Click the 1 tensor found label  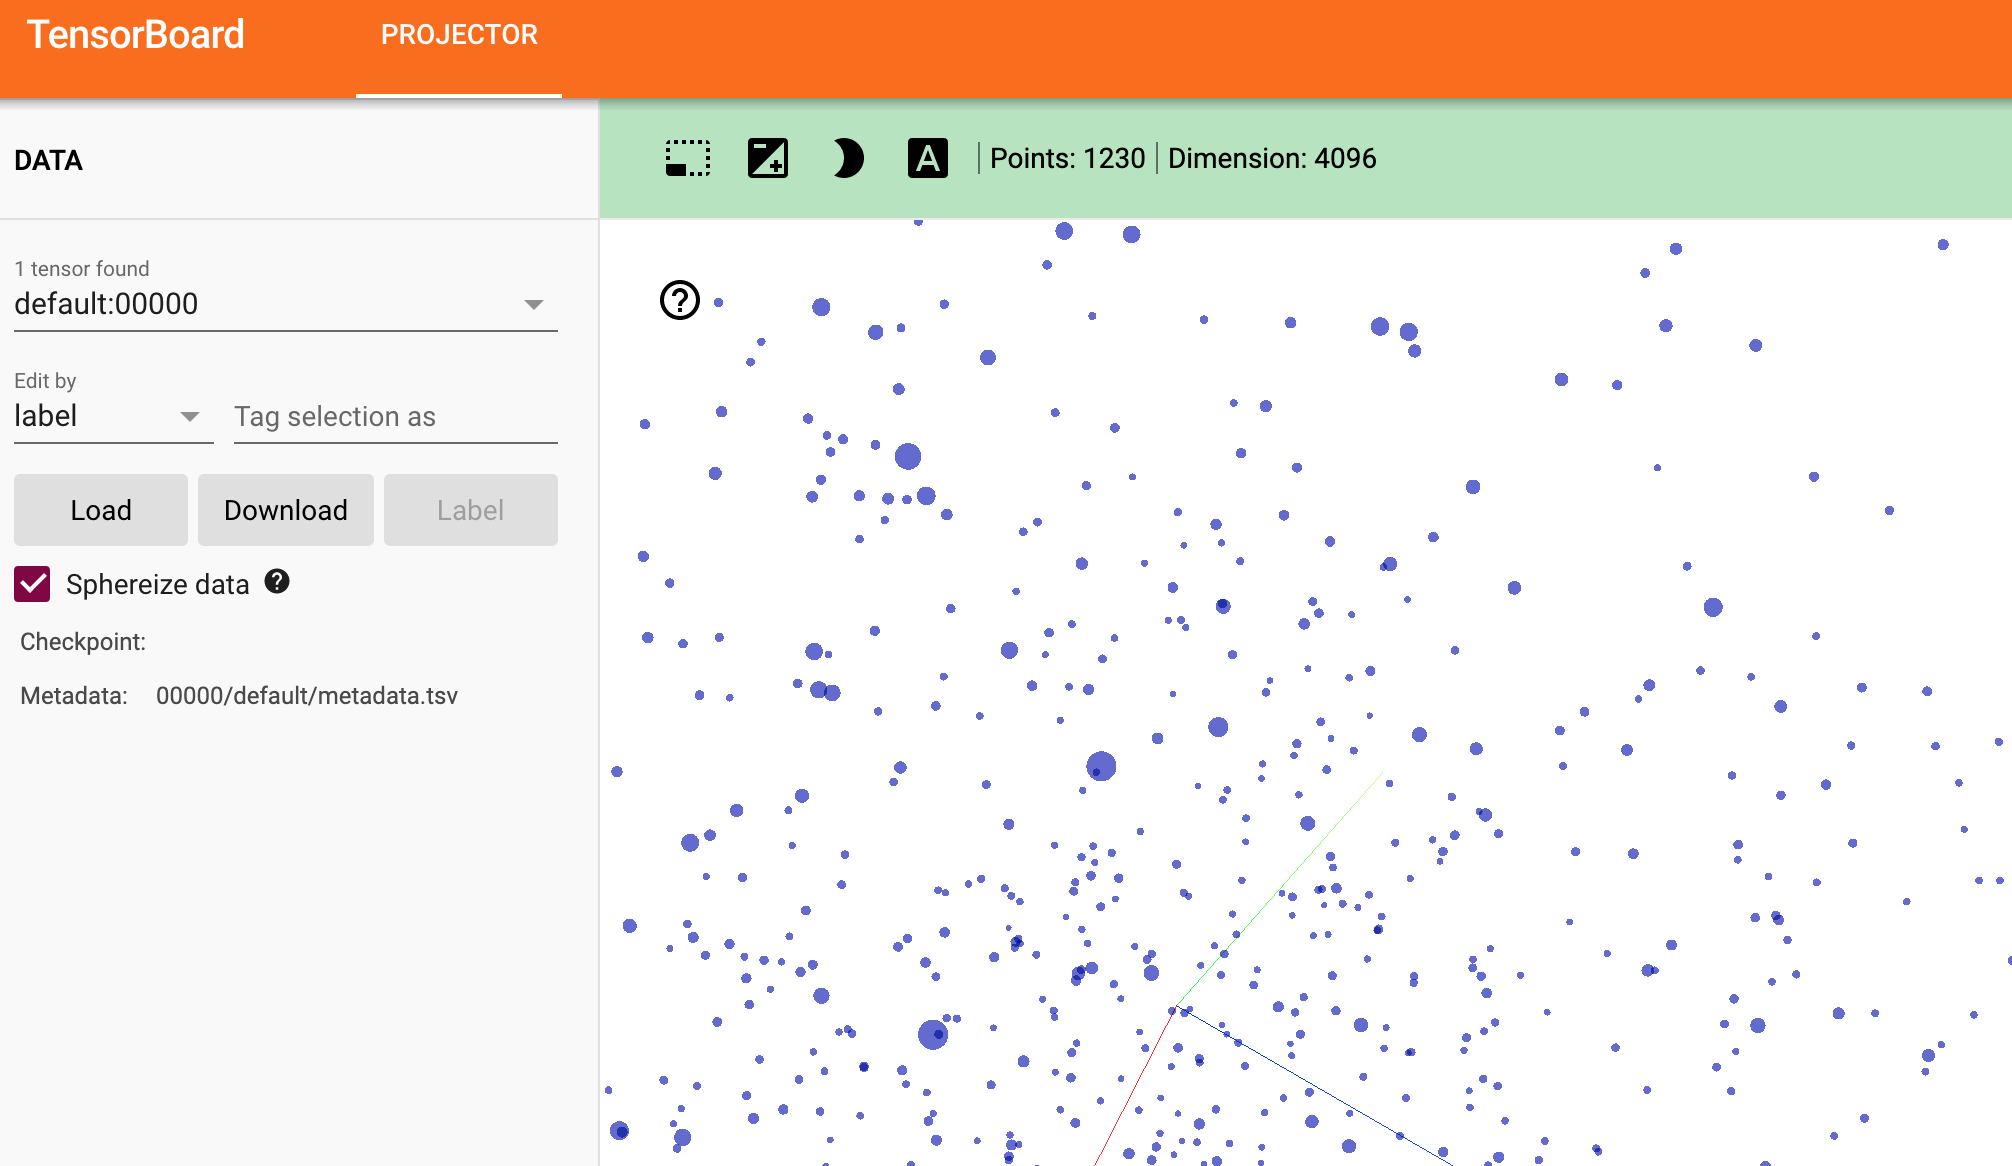(82, 269)
